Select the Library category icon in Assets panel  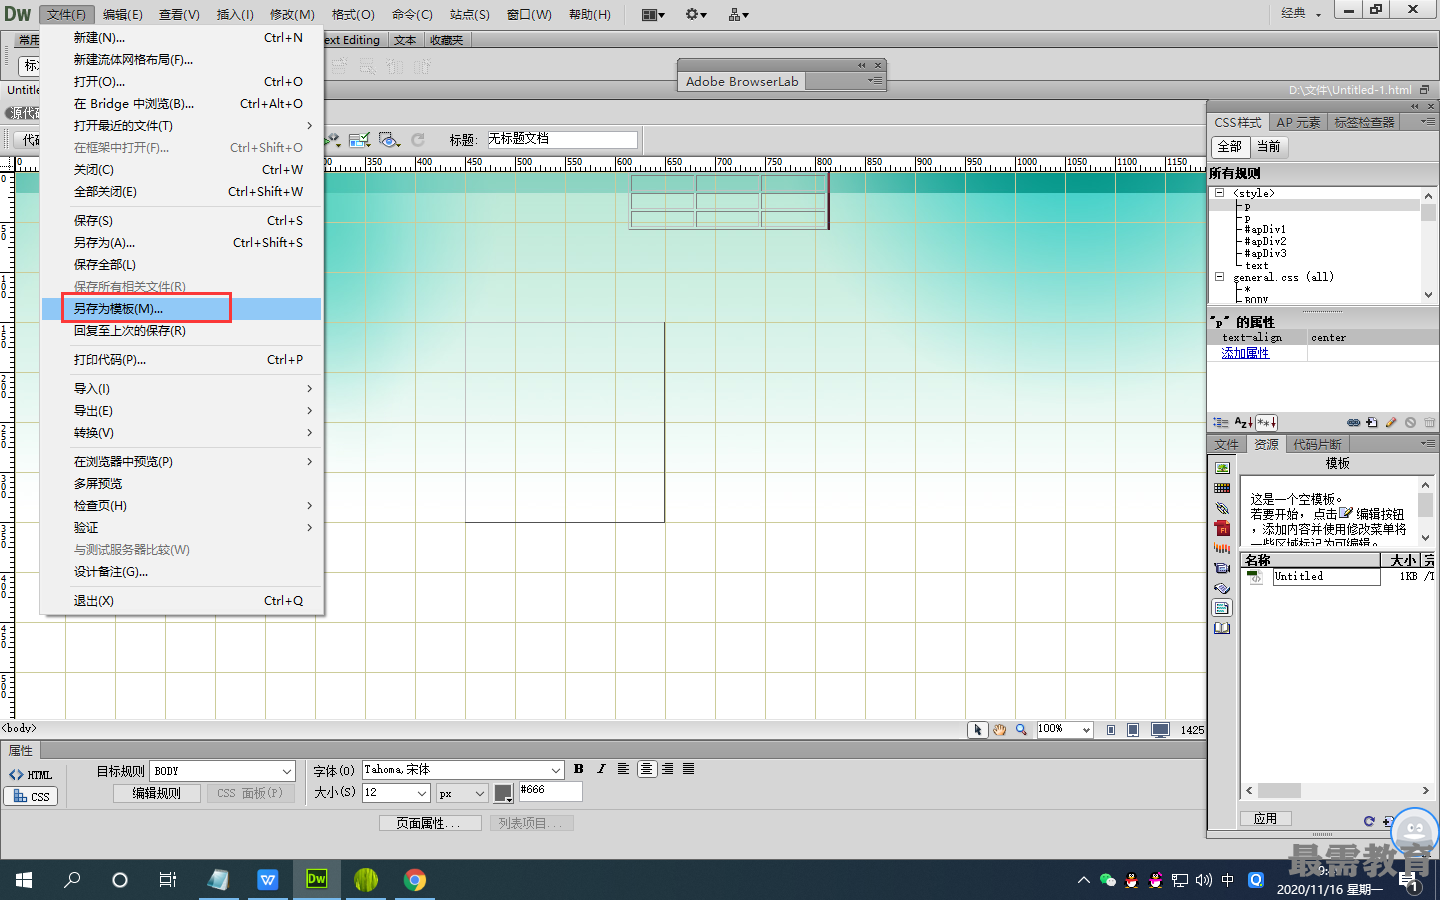pos(1222,628)
